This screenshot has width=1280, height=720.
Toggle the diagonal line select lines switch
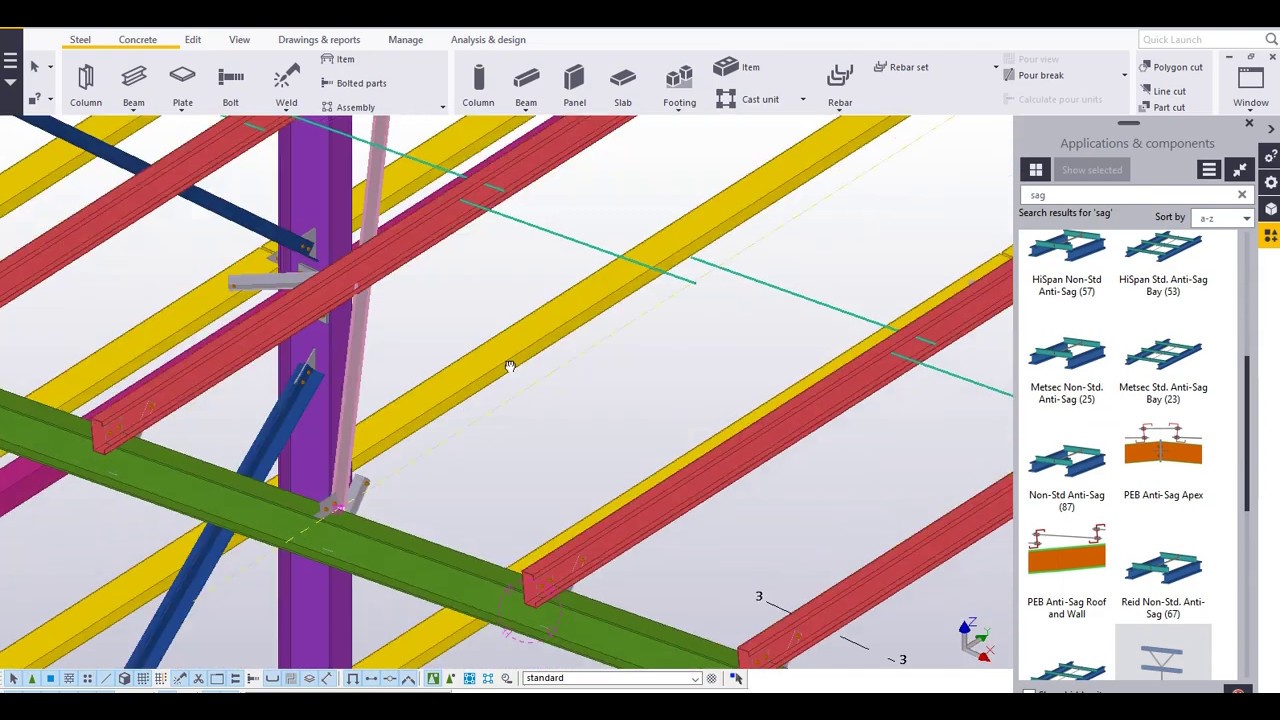106,678
